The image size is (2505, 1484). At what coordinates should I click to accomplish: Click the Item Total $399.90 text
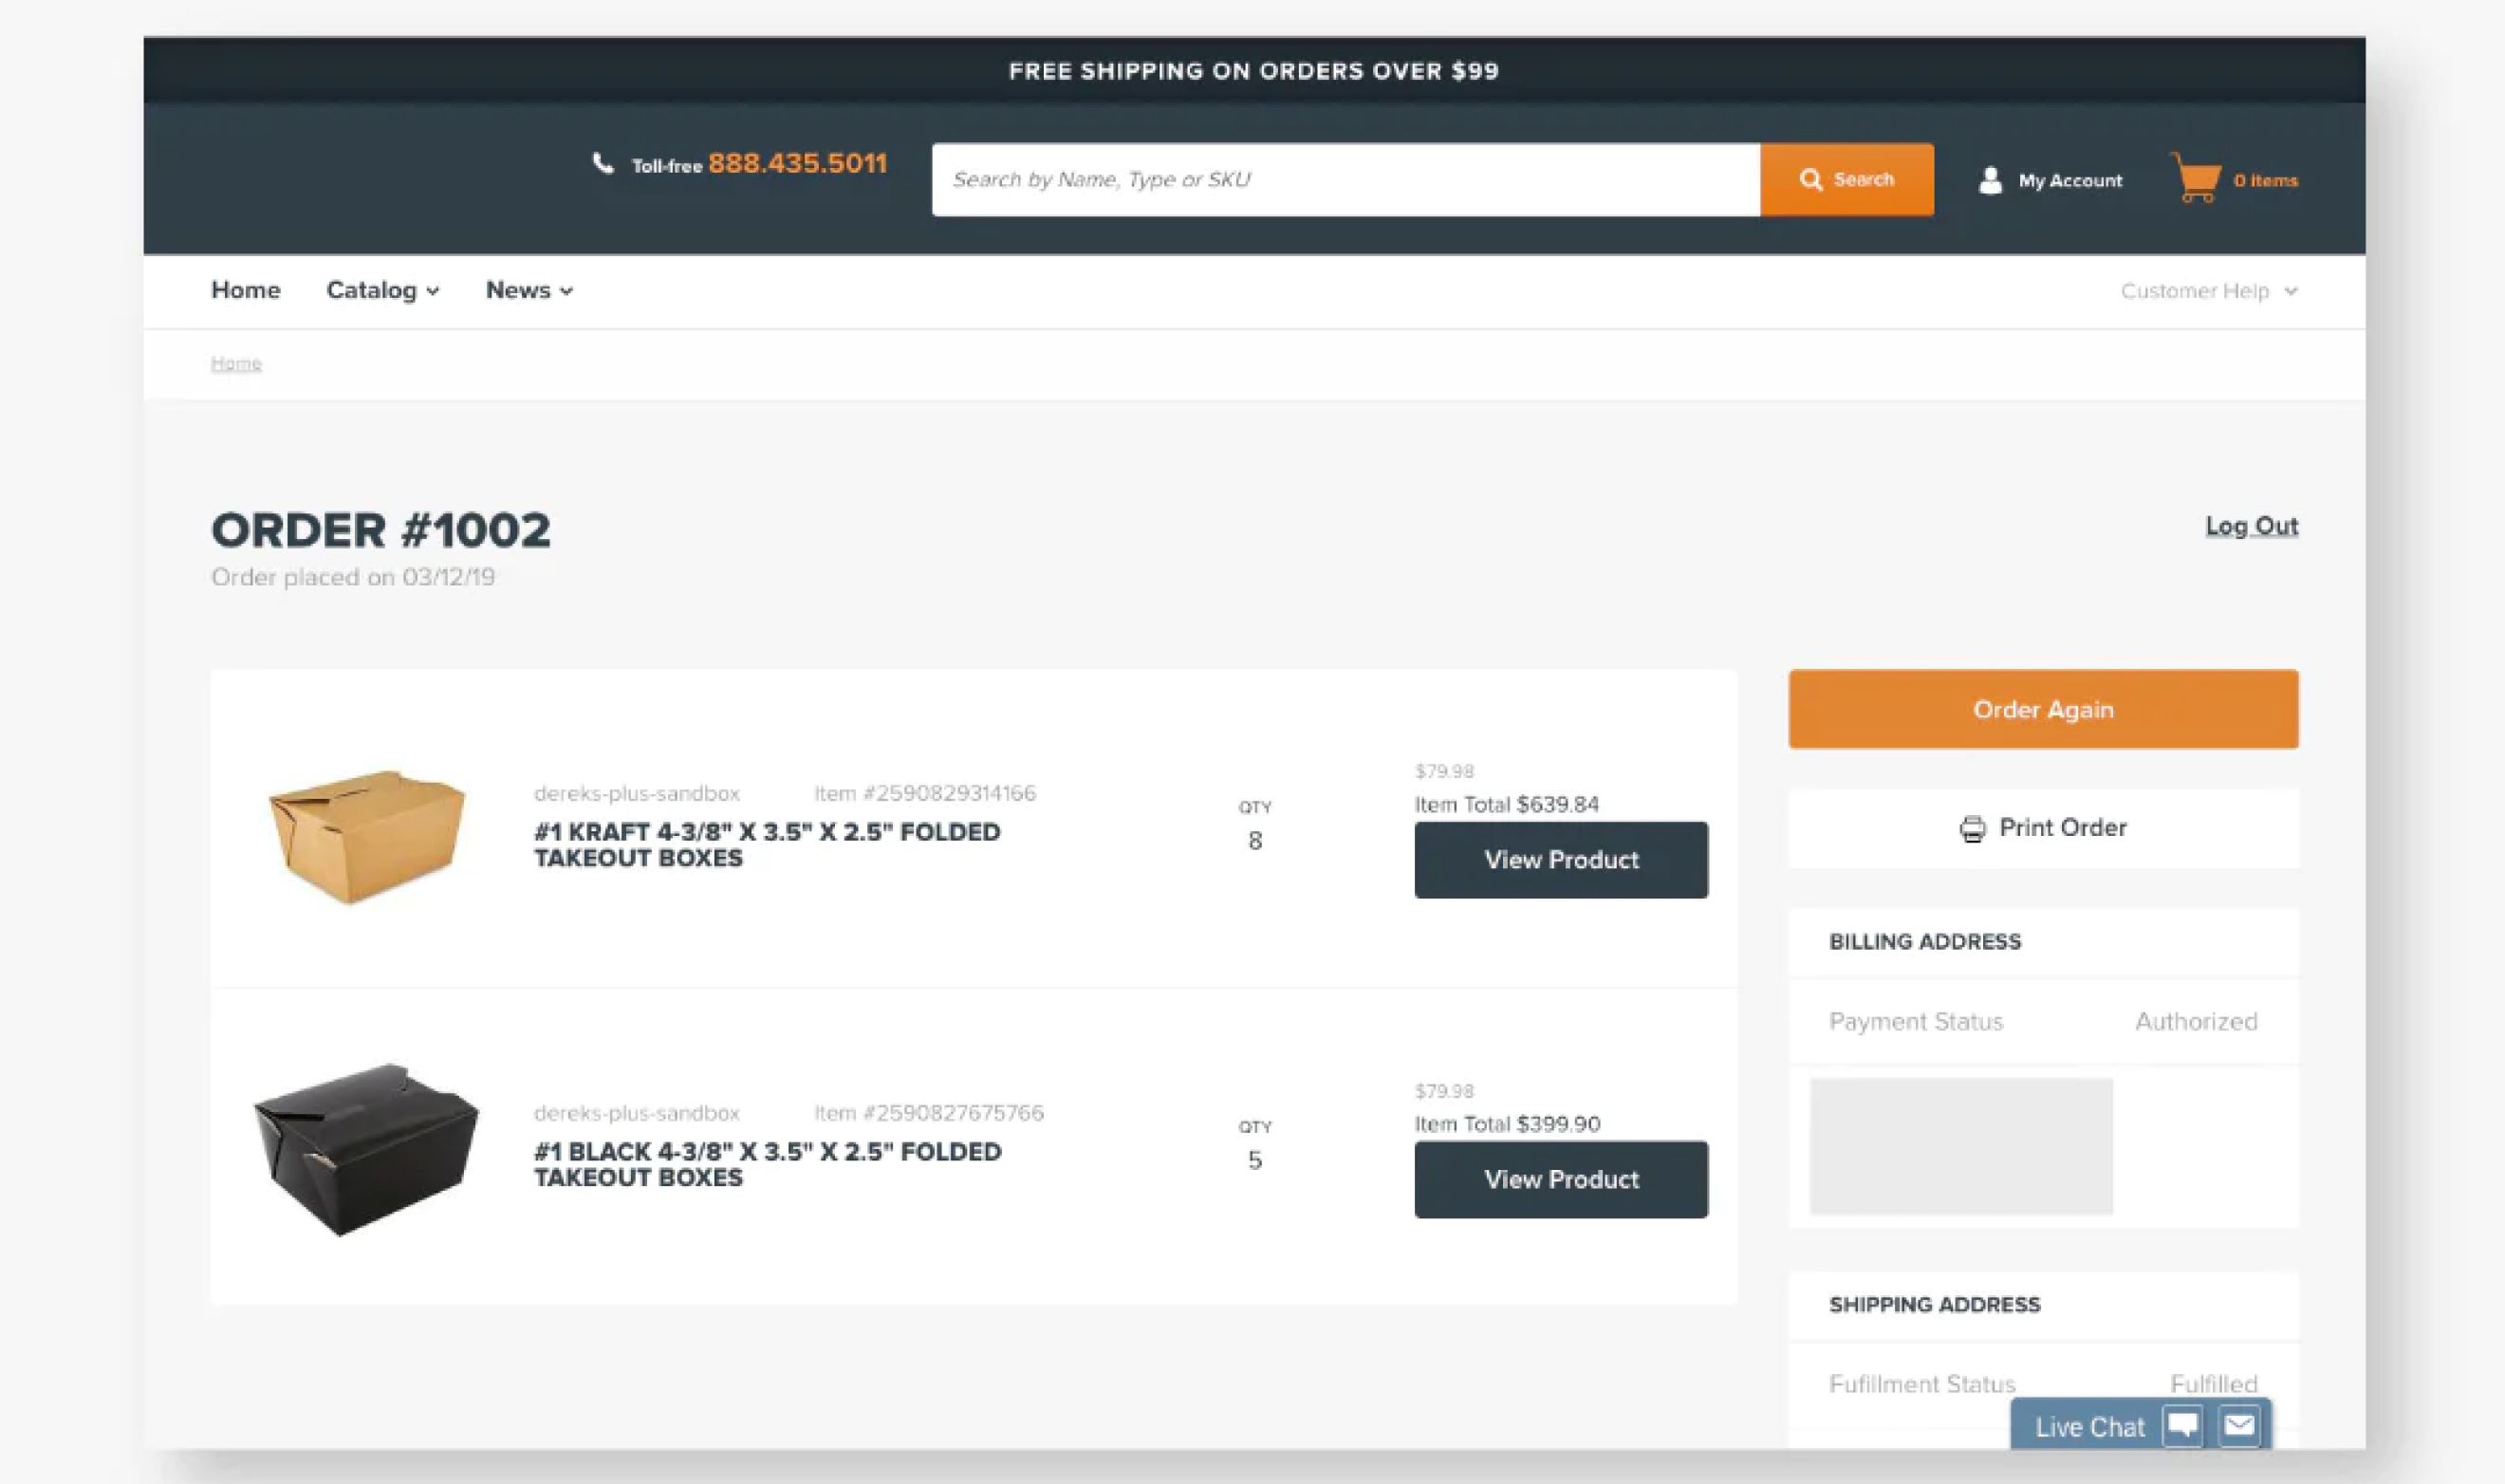click(1508, 1124)
